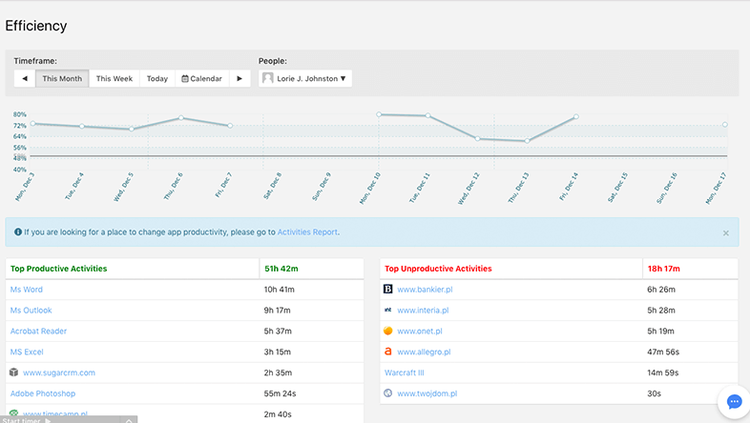Advance to the next timeframe with the right arrow
Screen dimensions: 750x423
coord(240,78)
